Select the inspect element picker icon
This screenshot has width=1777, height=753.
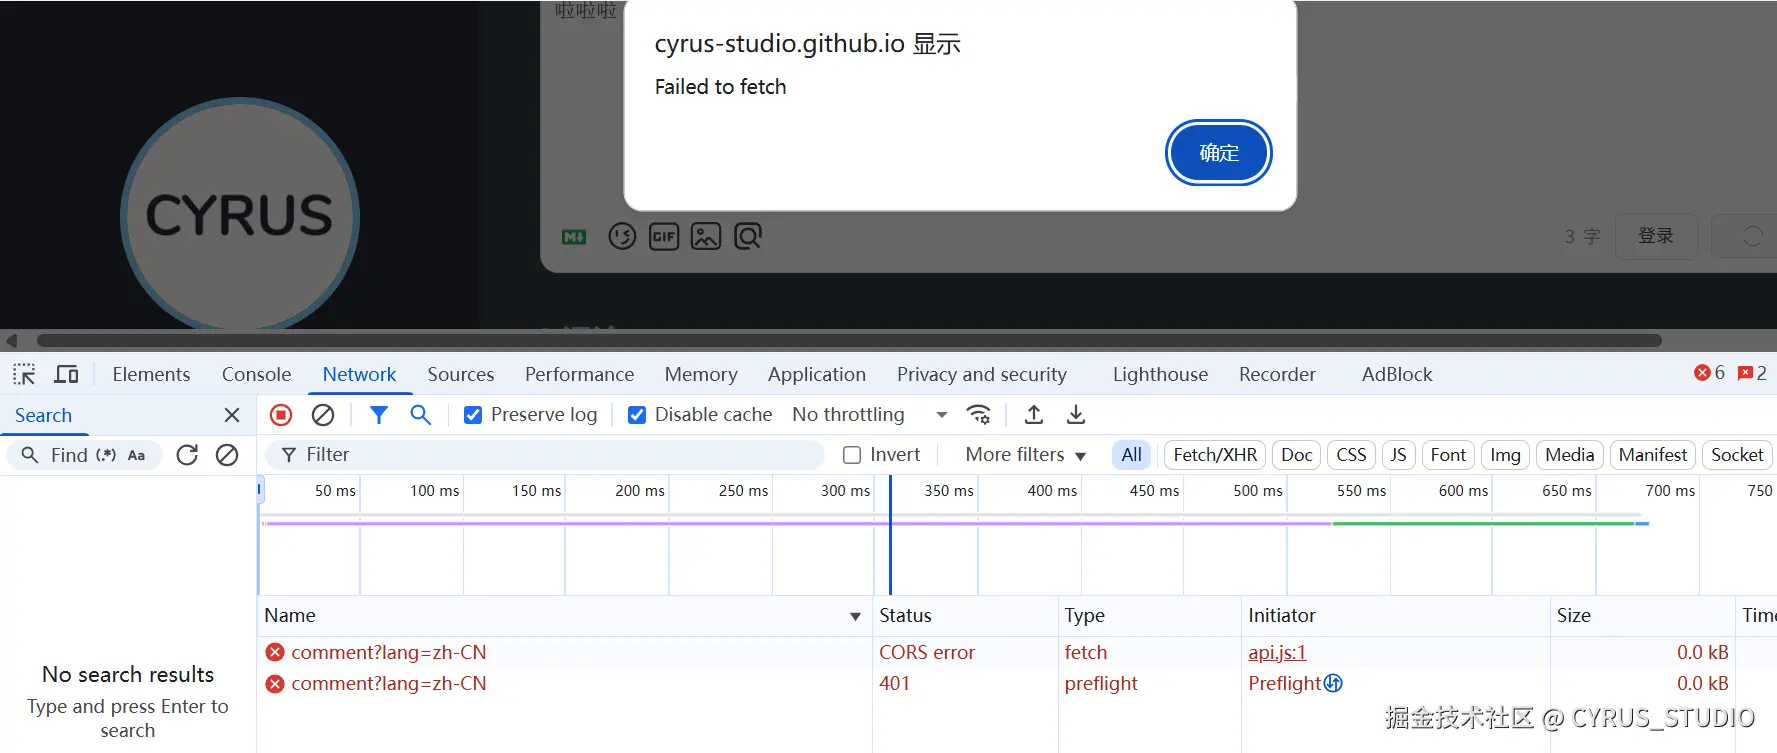tap(24, 374)
